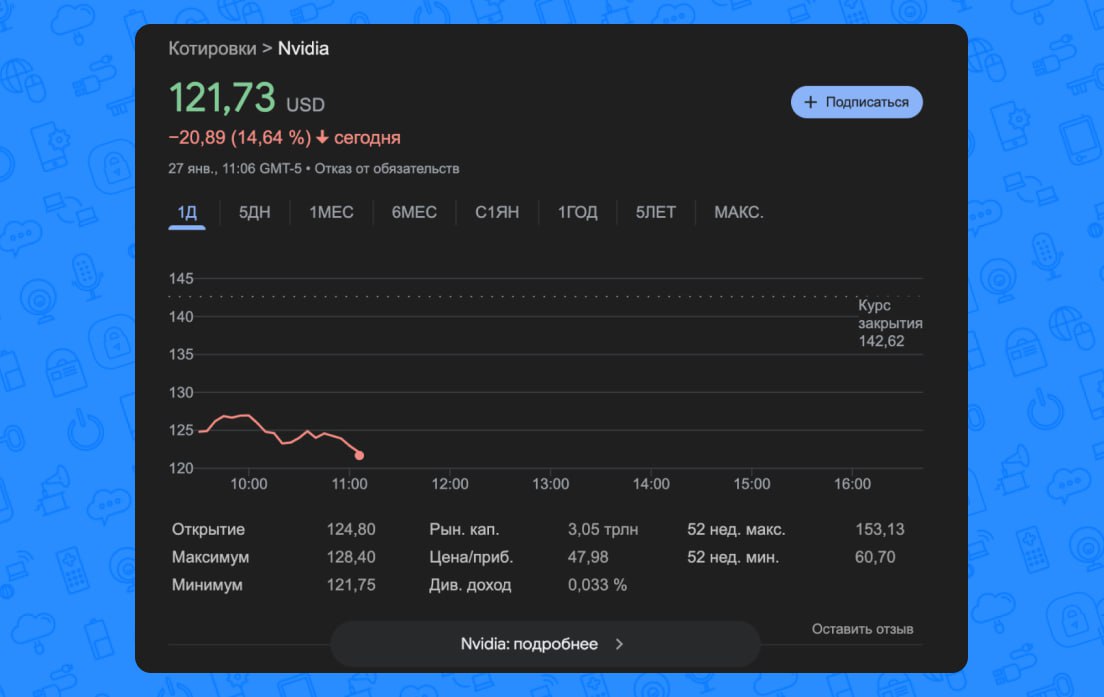Click the red endpoint dot on chart
Screen dimensions: 1104x697
point(359,455)
